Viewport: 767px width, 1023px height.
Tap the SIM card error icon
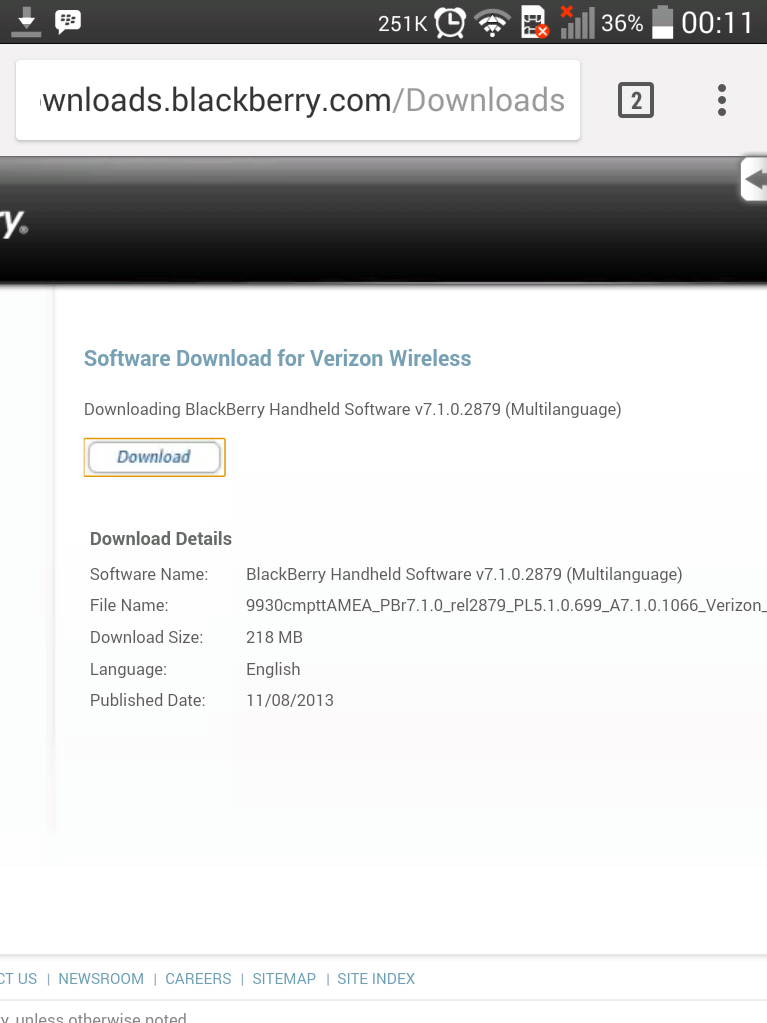[534, 22]
